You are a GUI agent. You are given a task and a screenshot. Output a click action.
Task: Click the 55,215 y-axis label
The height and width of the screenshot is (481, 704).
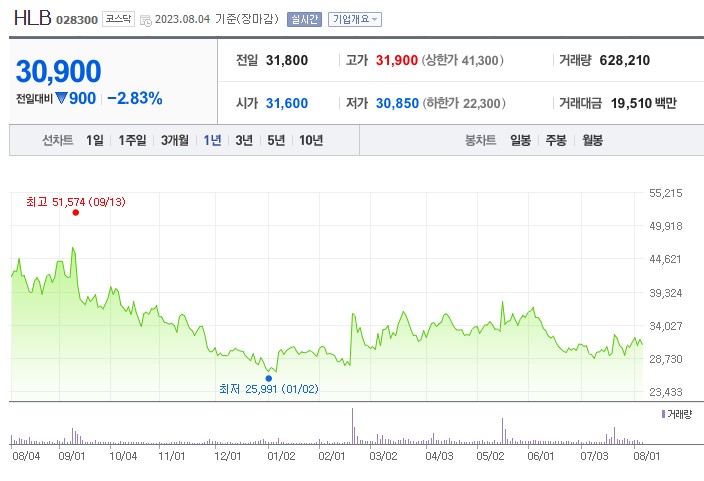click(x=665, y=193)
